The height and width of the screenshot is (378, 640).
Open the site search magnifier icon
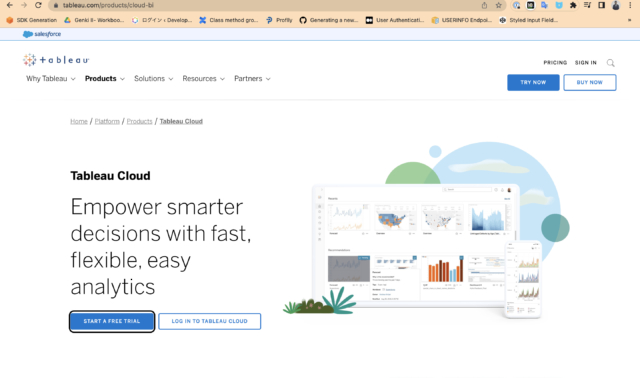click(610, 63)
